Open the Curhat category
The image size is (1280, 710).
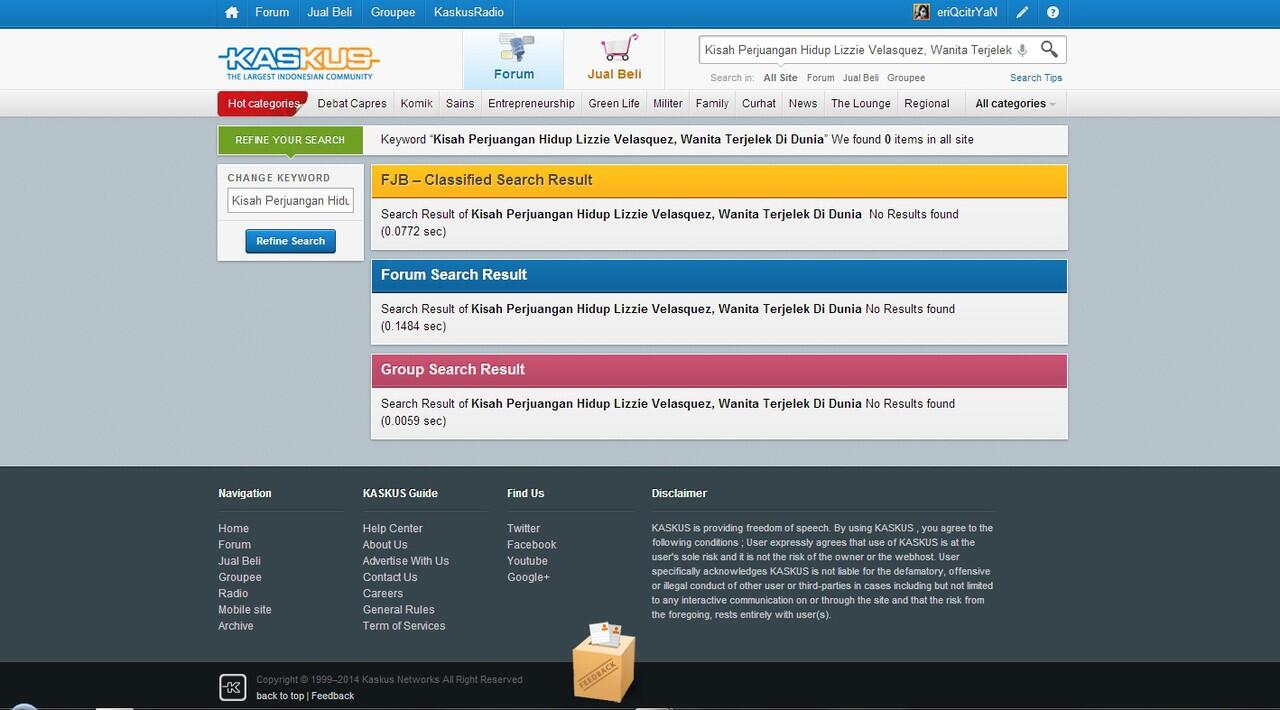pyautogui.click(x=759, y=104)
